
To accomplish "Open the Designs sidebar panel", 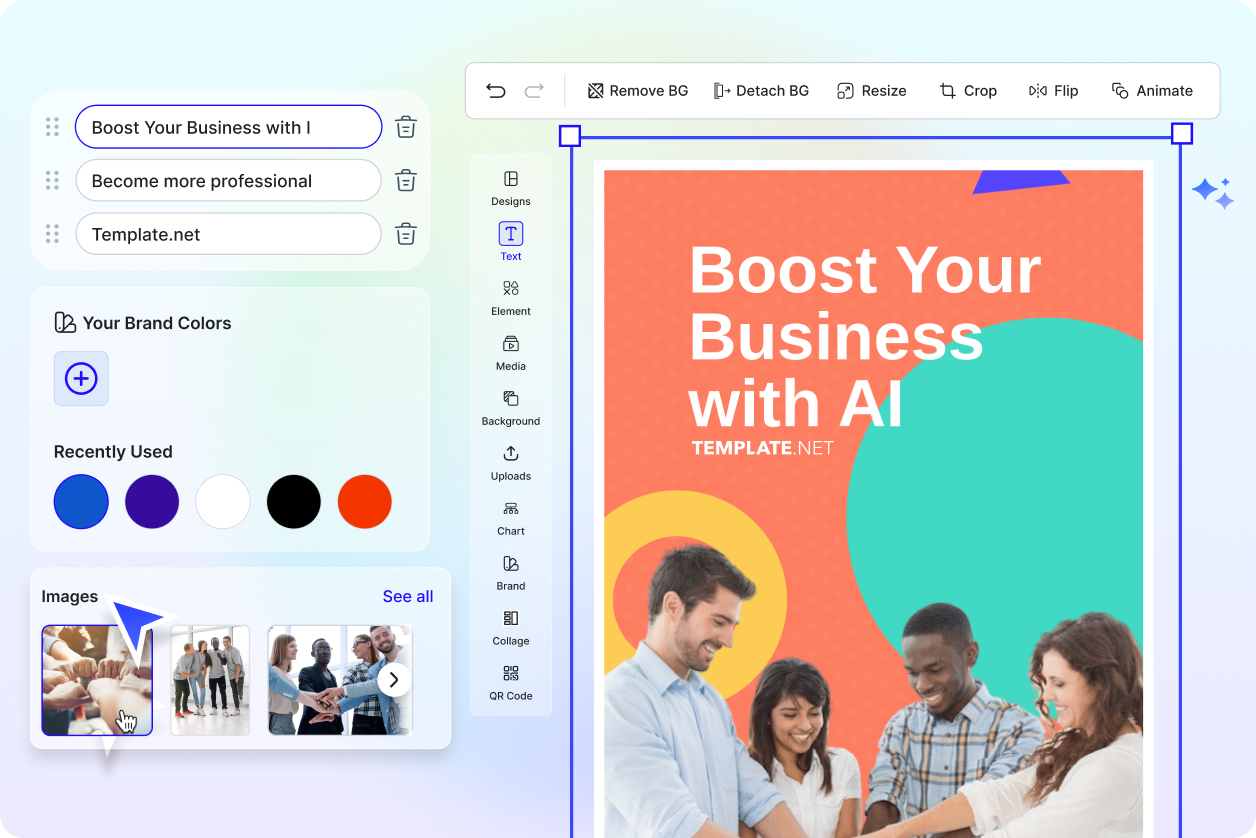I will [x=511, y=187].
